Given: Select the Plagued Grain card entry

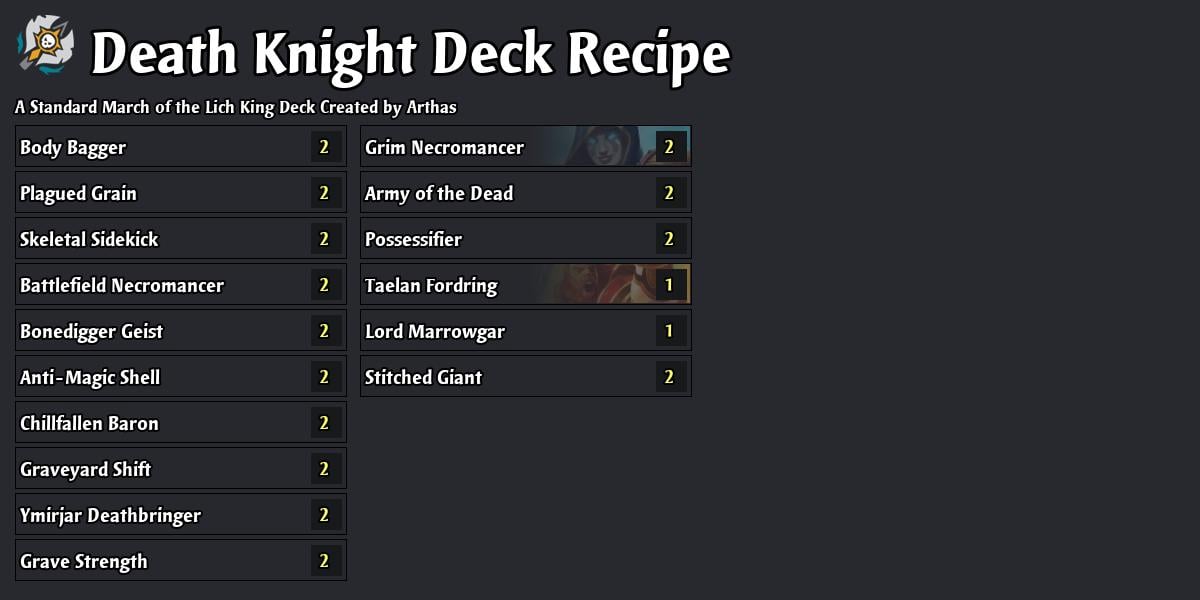Looking at the screenshot, I should point(150,192).
